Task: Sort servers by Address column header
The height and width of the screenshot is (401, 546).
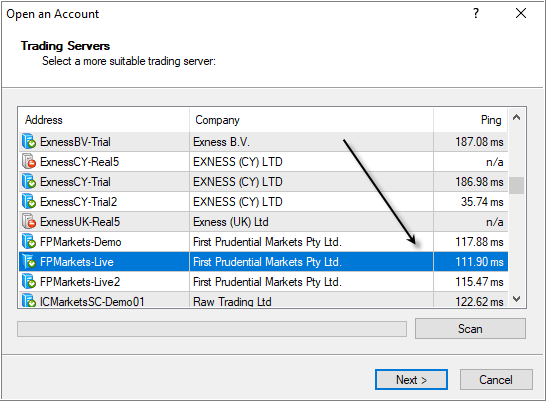Action: [104, 120]
